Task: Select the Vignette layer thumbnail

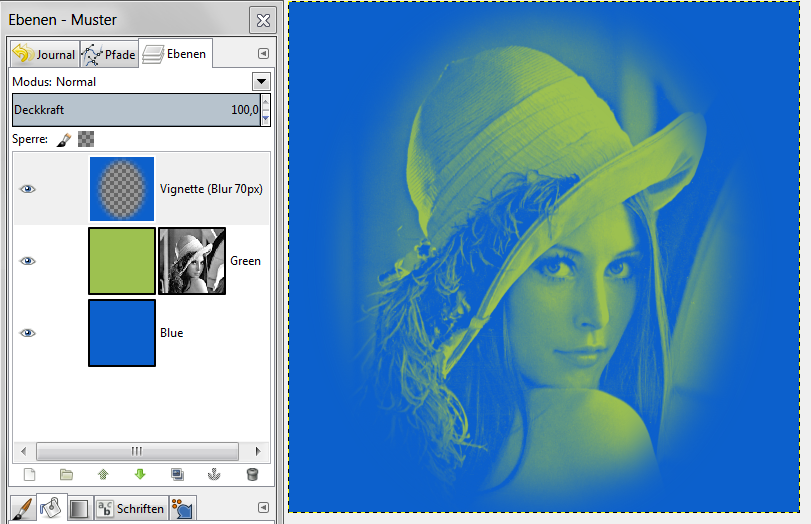Action: point(122,189)
